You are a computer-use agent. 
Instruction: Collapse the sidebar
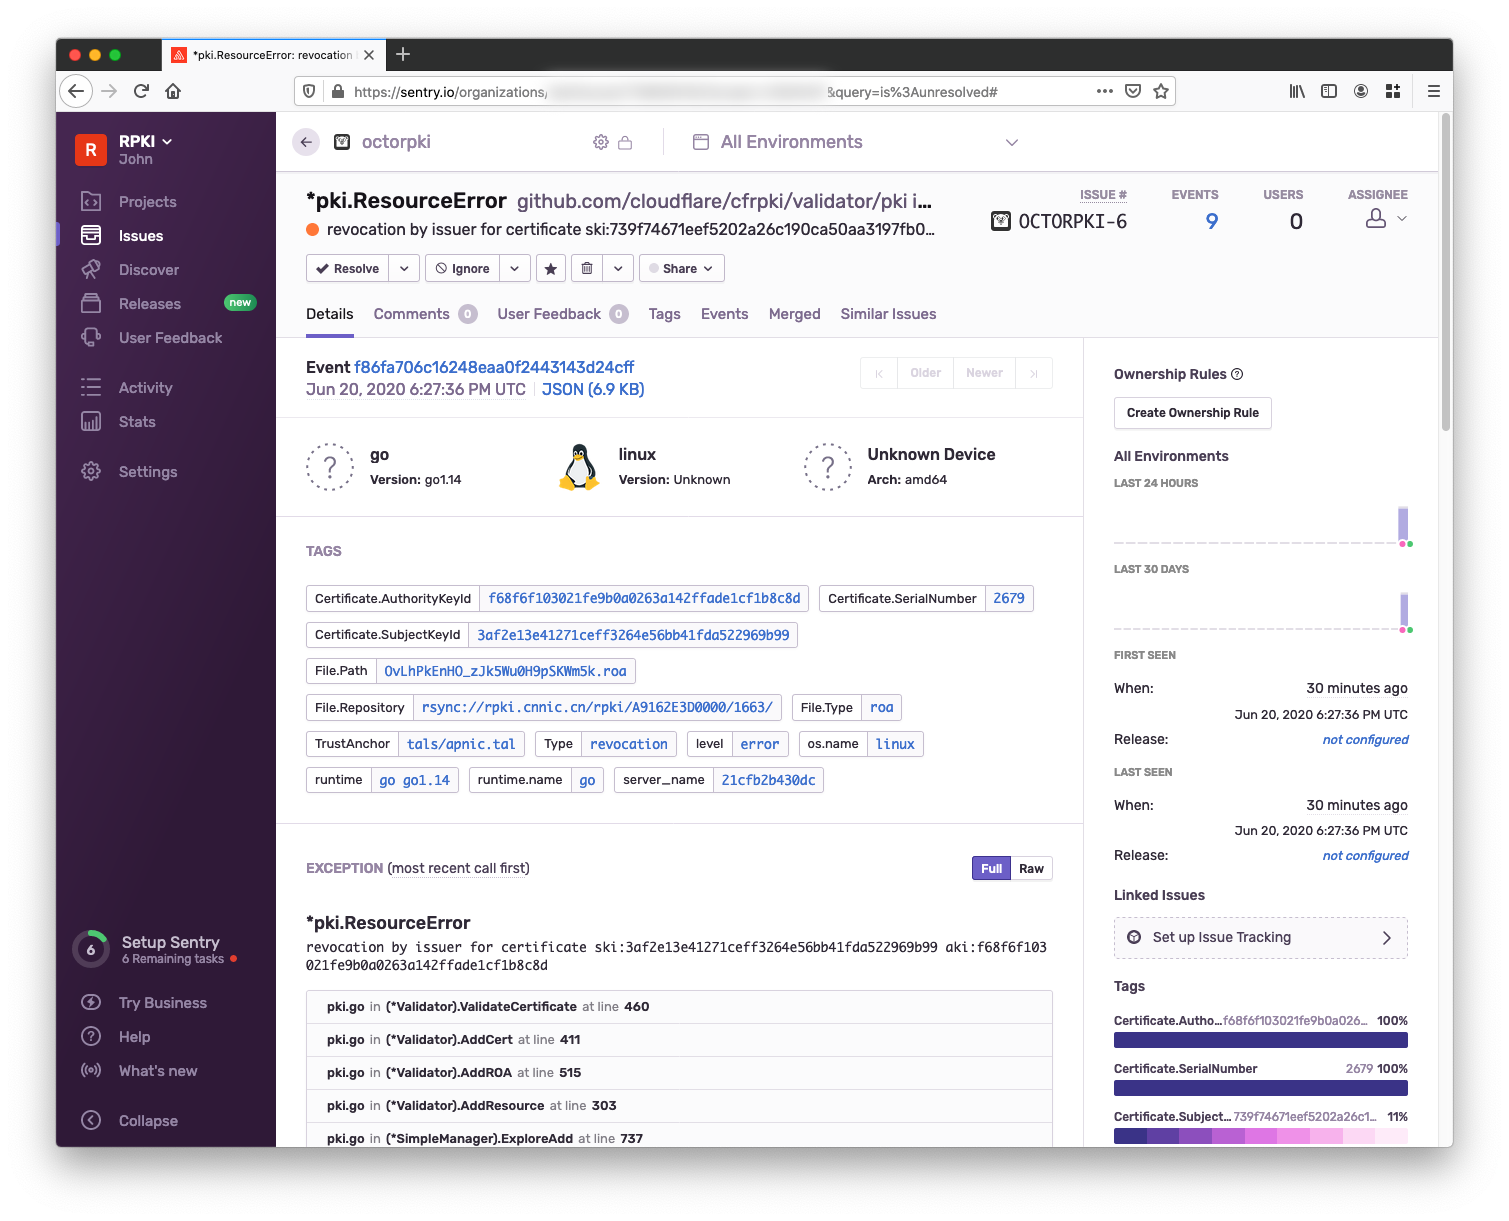tap(147, 1121)
